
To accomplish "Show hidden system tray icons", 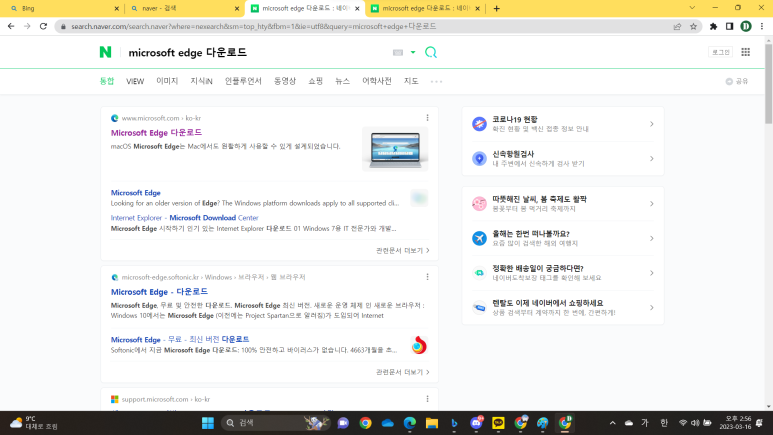I will tap(612, 423).
